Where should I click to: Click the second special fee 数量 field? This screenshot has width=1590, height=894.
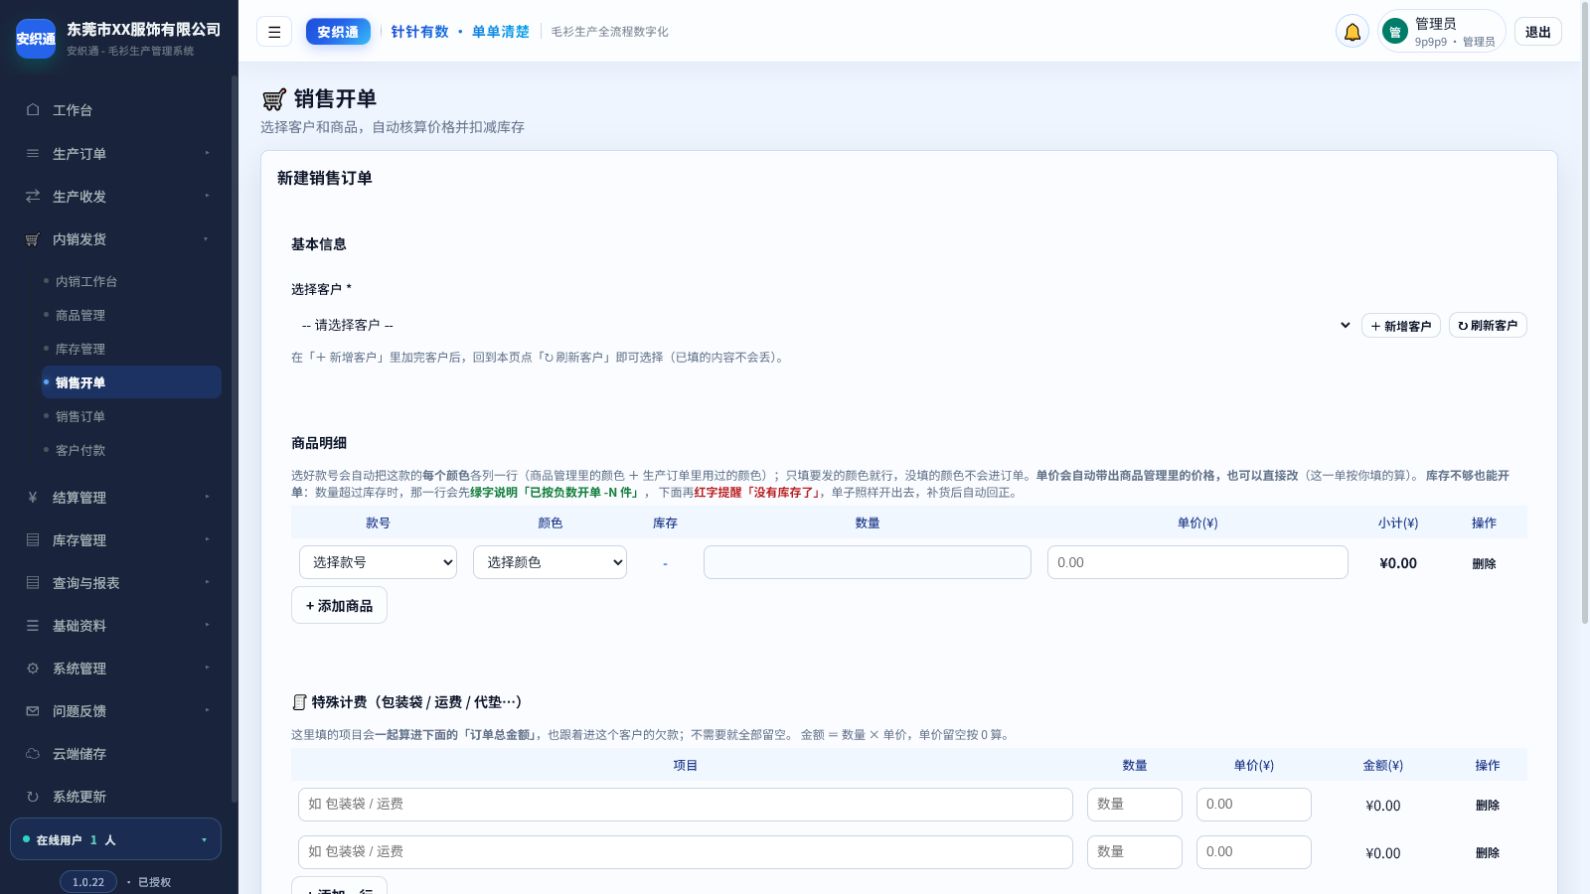[1134, 852]
